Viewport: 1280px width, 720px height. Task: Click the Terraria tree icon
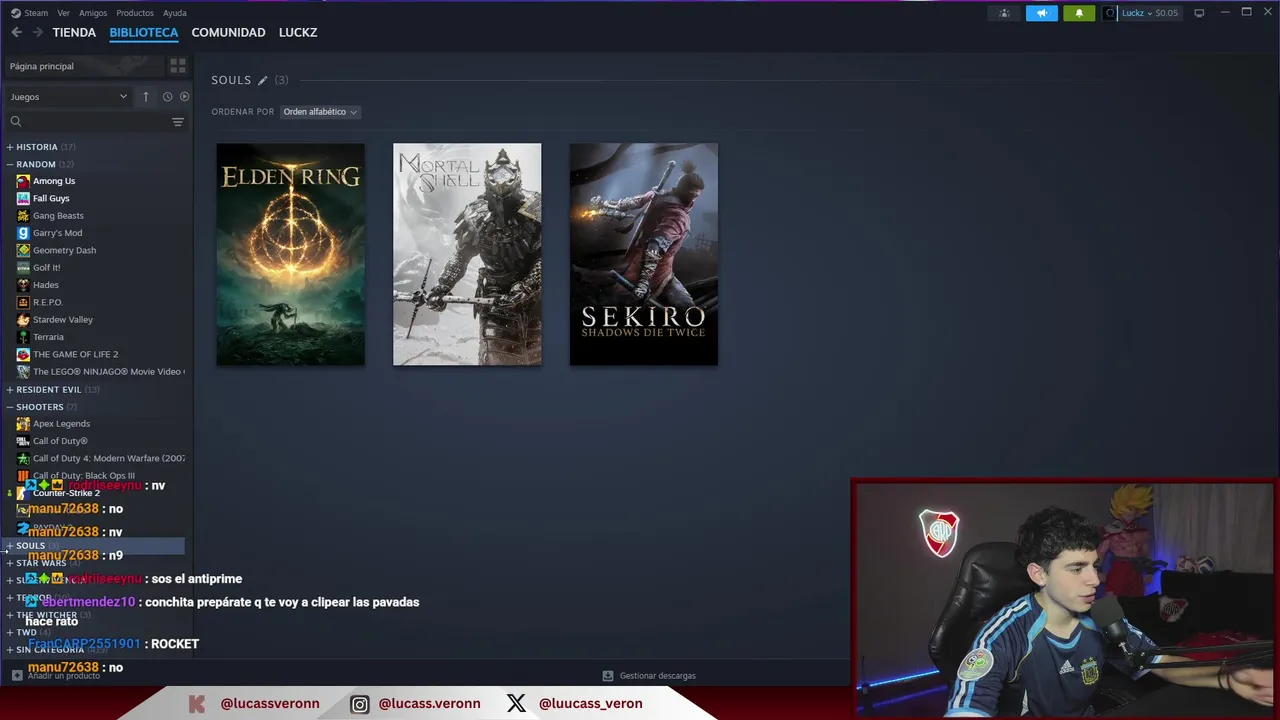23,337
